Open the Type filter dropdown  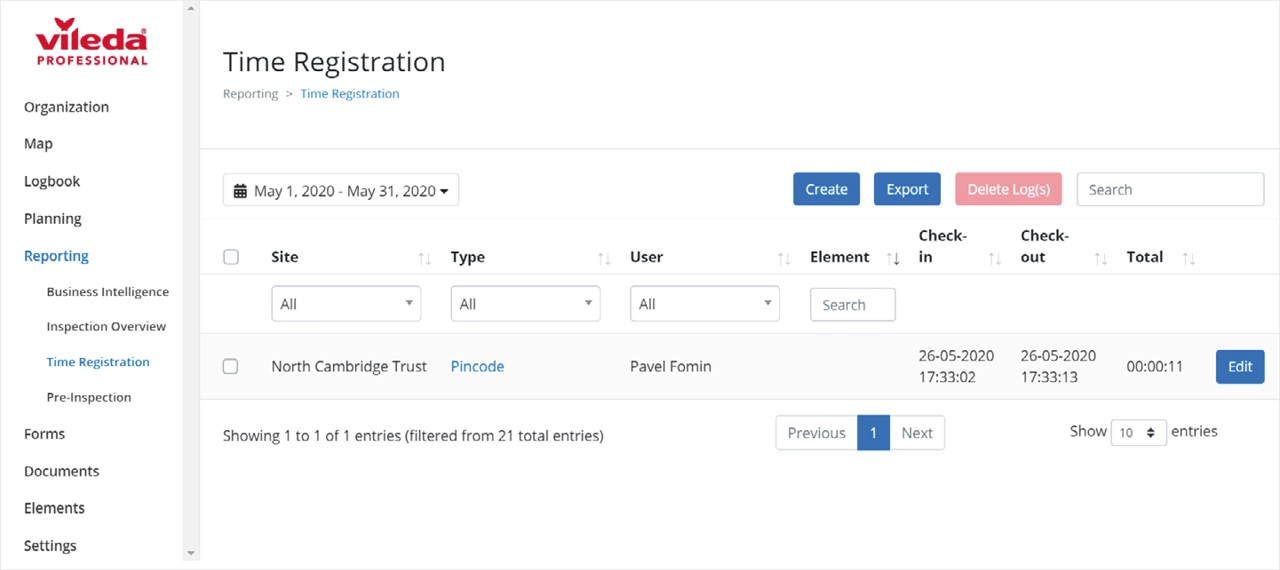click(526, 304)
